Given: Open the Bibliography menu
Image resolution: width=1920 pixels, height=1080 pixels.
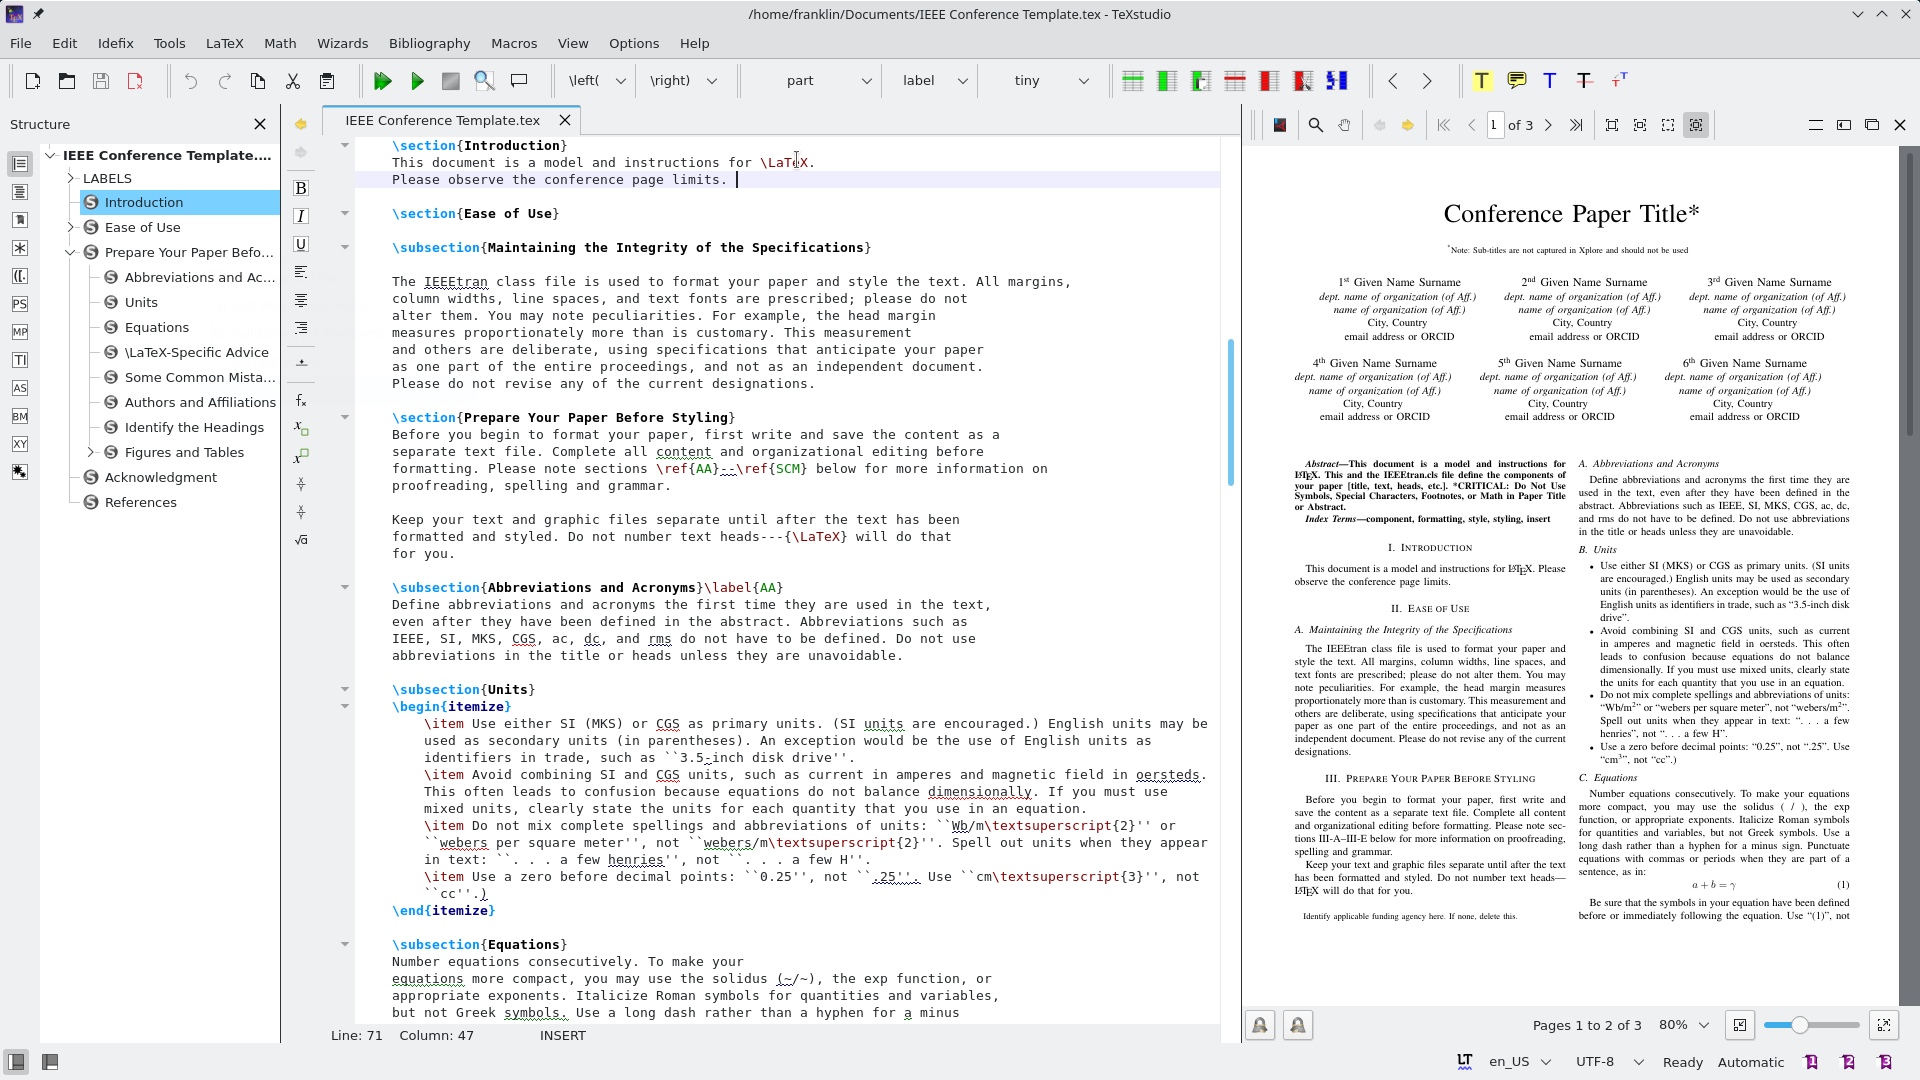Looking at the screenshot, I should (x=429, y=43).
